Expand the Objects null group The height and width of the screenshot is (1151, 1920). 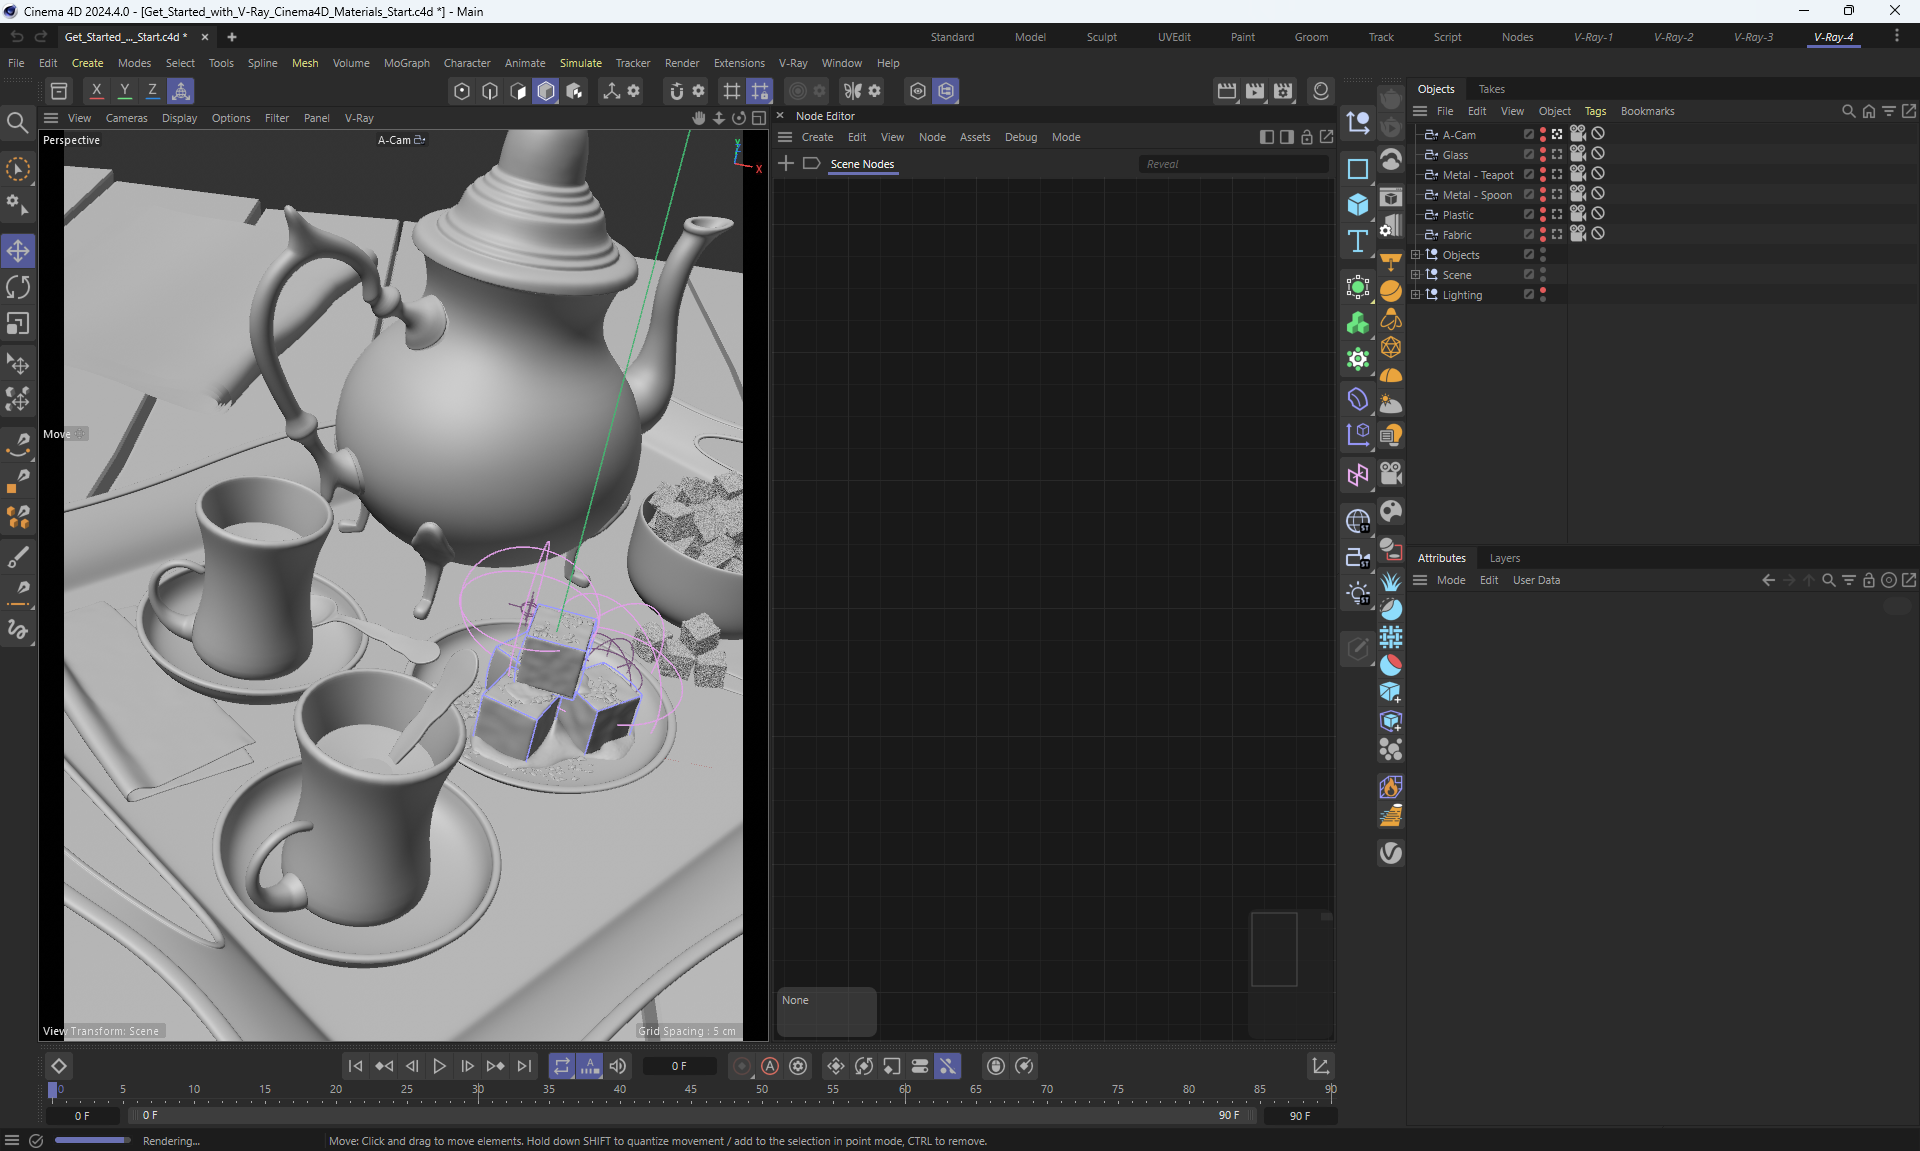(x=1415, y=255)
